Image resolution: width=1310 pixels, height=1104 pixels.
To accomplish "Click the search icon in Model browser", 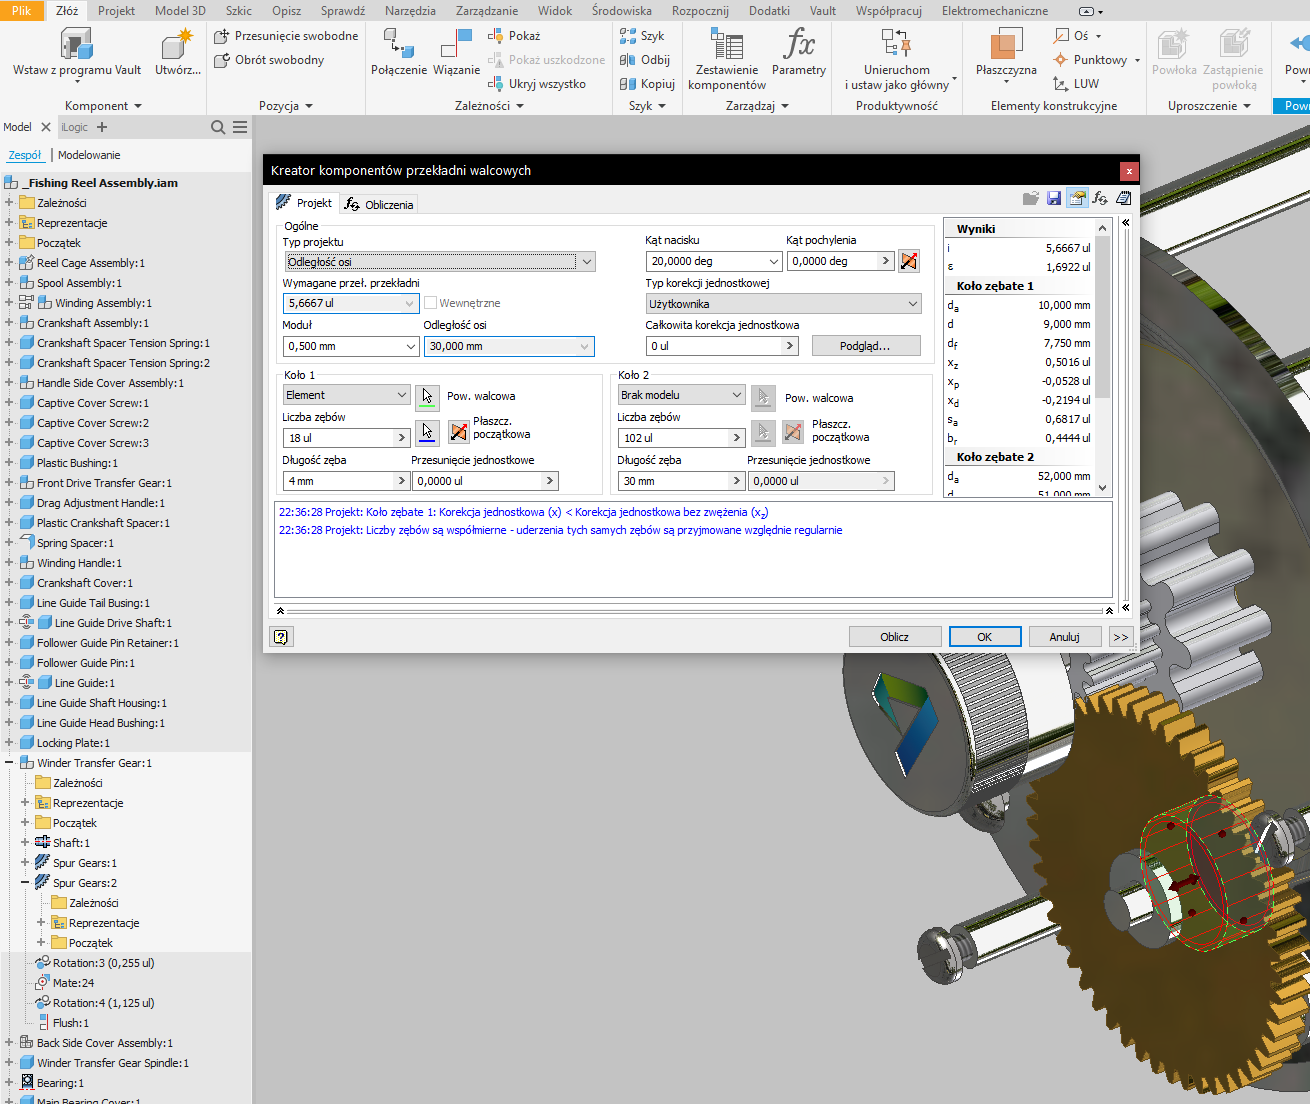I will coord(218,127).
